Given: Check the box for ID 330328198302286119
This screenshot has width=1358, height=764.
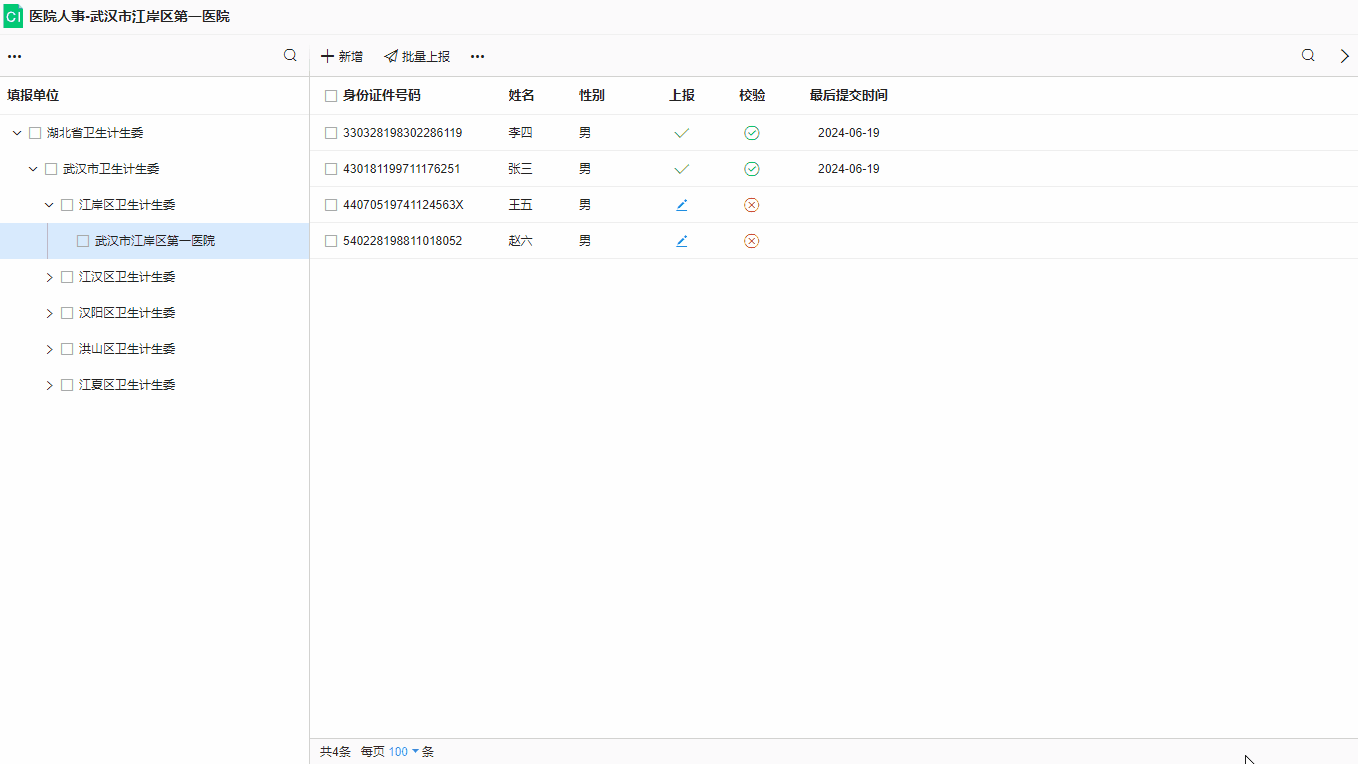Looking at the screenshot, I should click(331, 133).
